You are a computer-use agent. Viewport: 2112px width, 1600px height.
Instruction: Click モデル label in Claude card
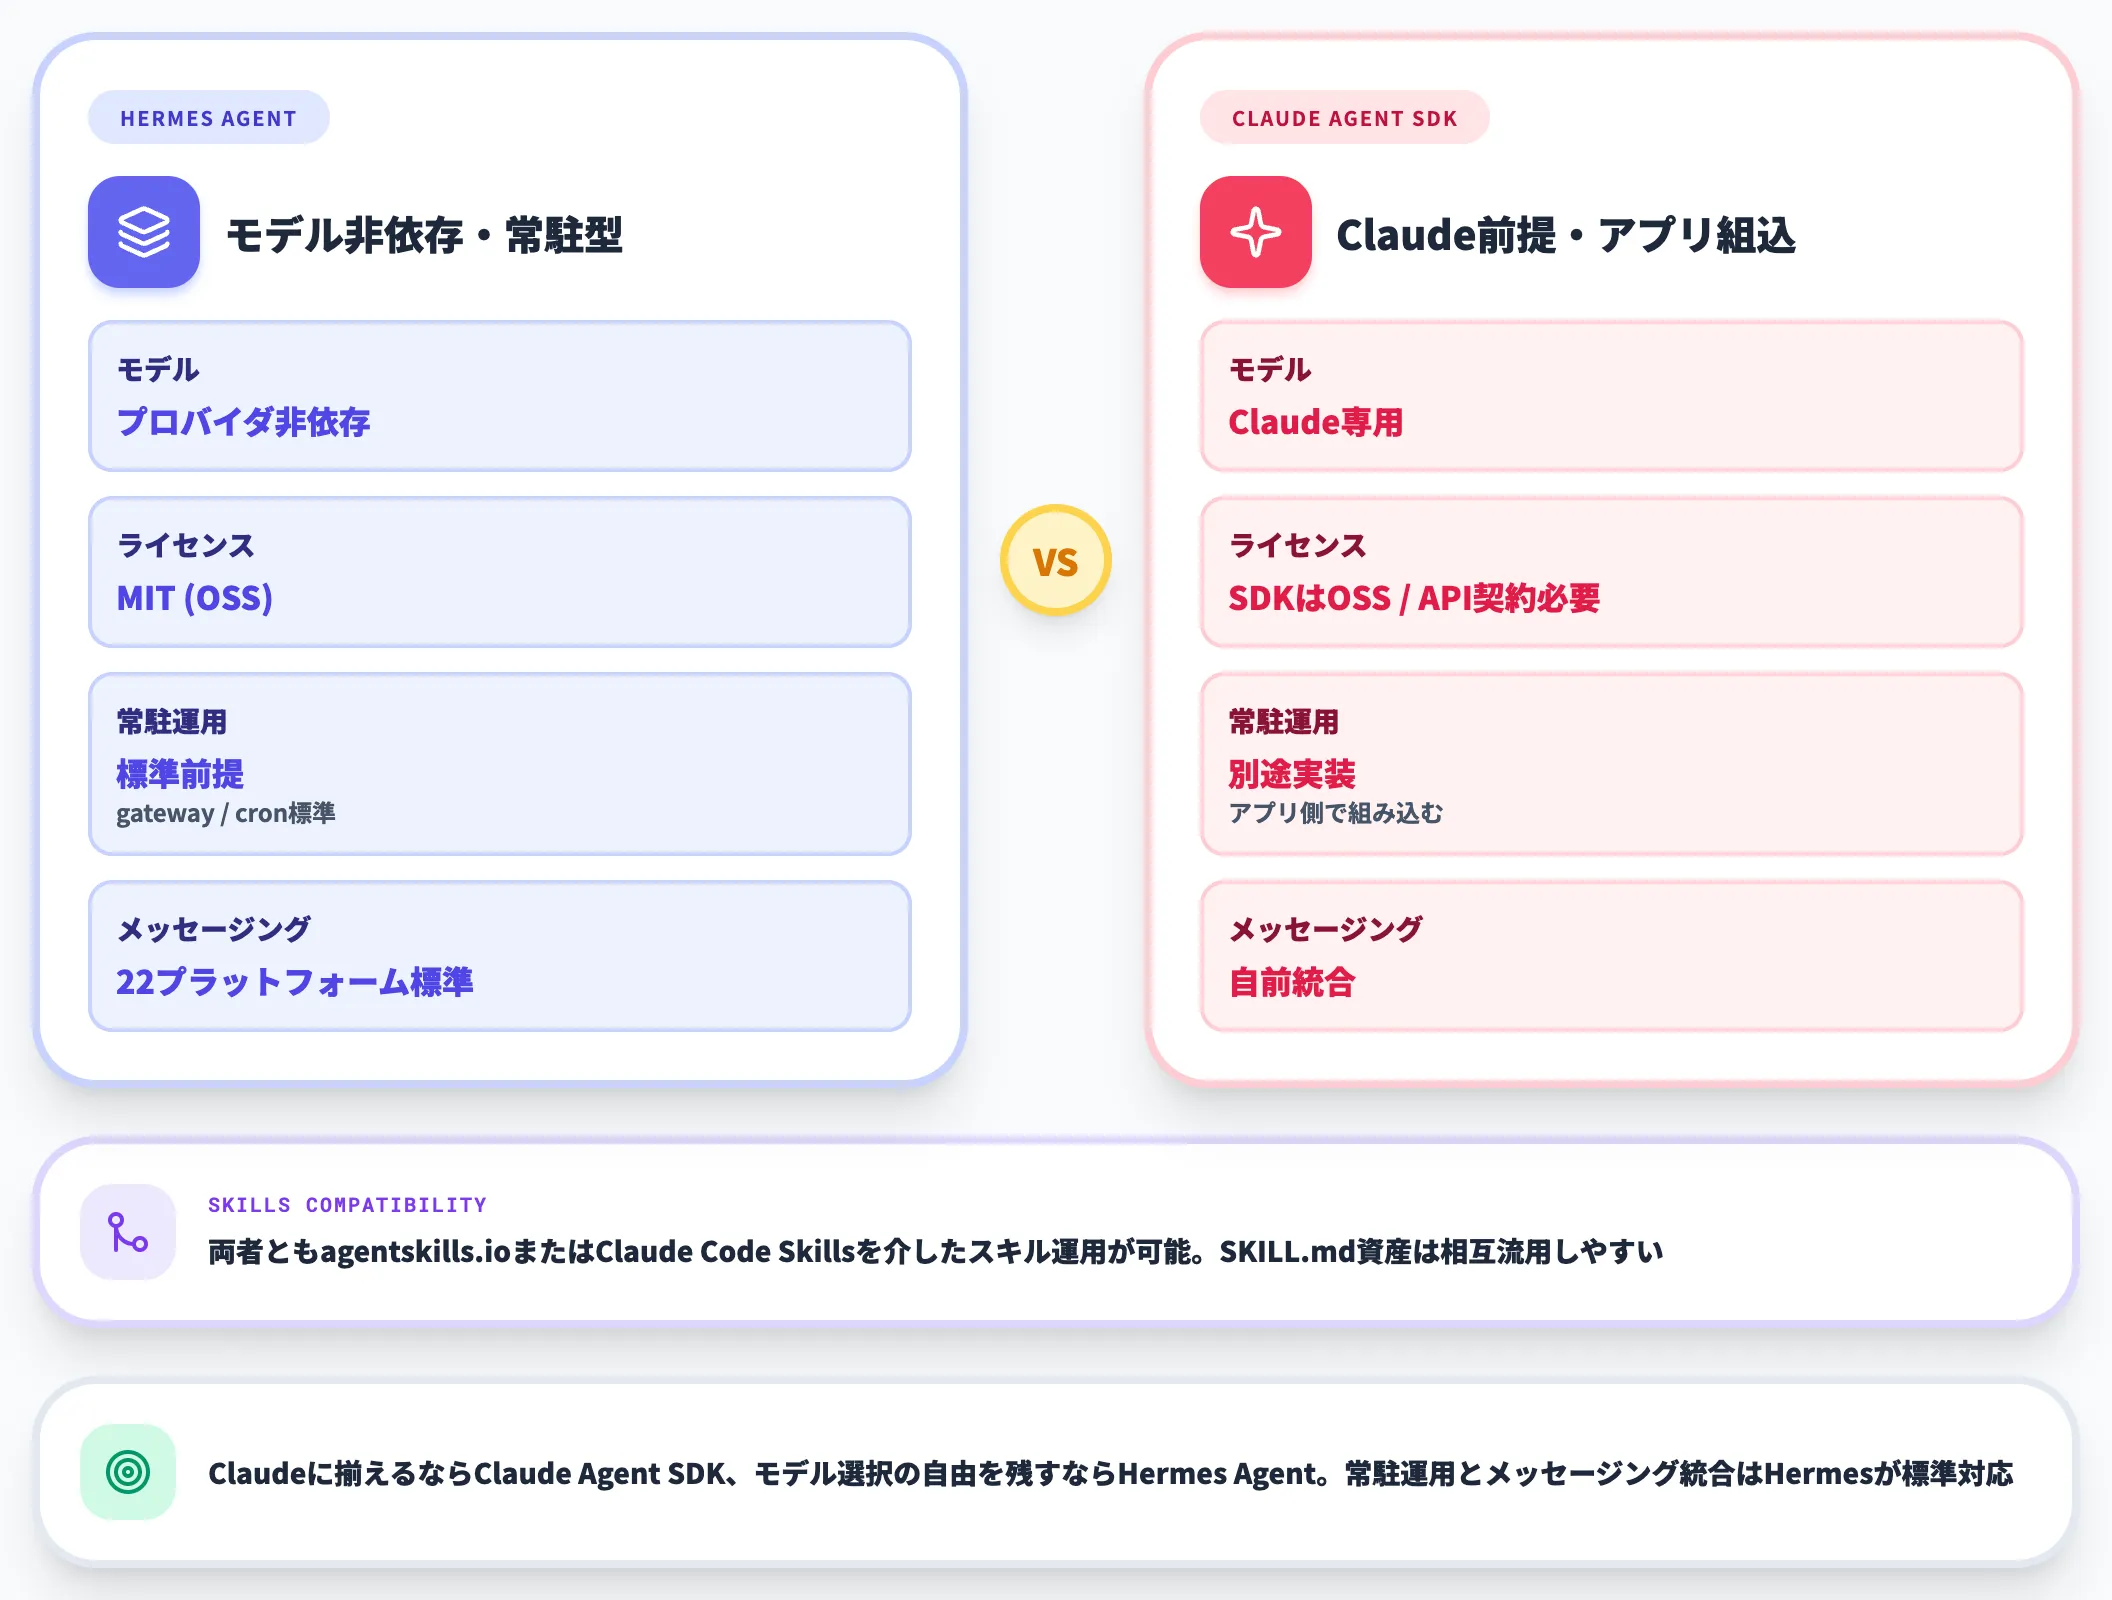(x=1270, y=369)
